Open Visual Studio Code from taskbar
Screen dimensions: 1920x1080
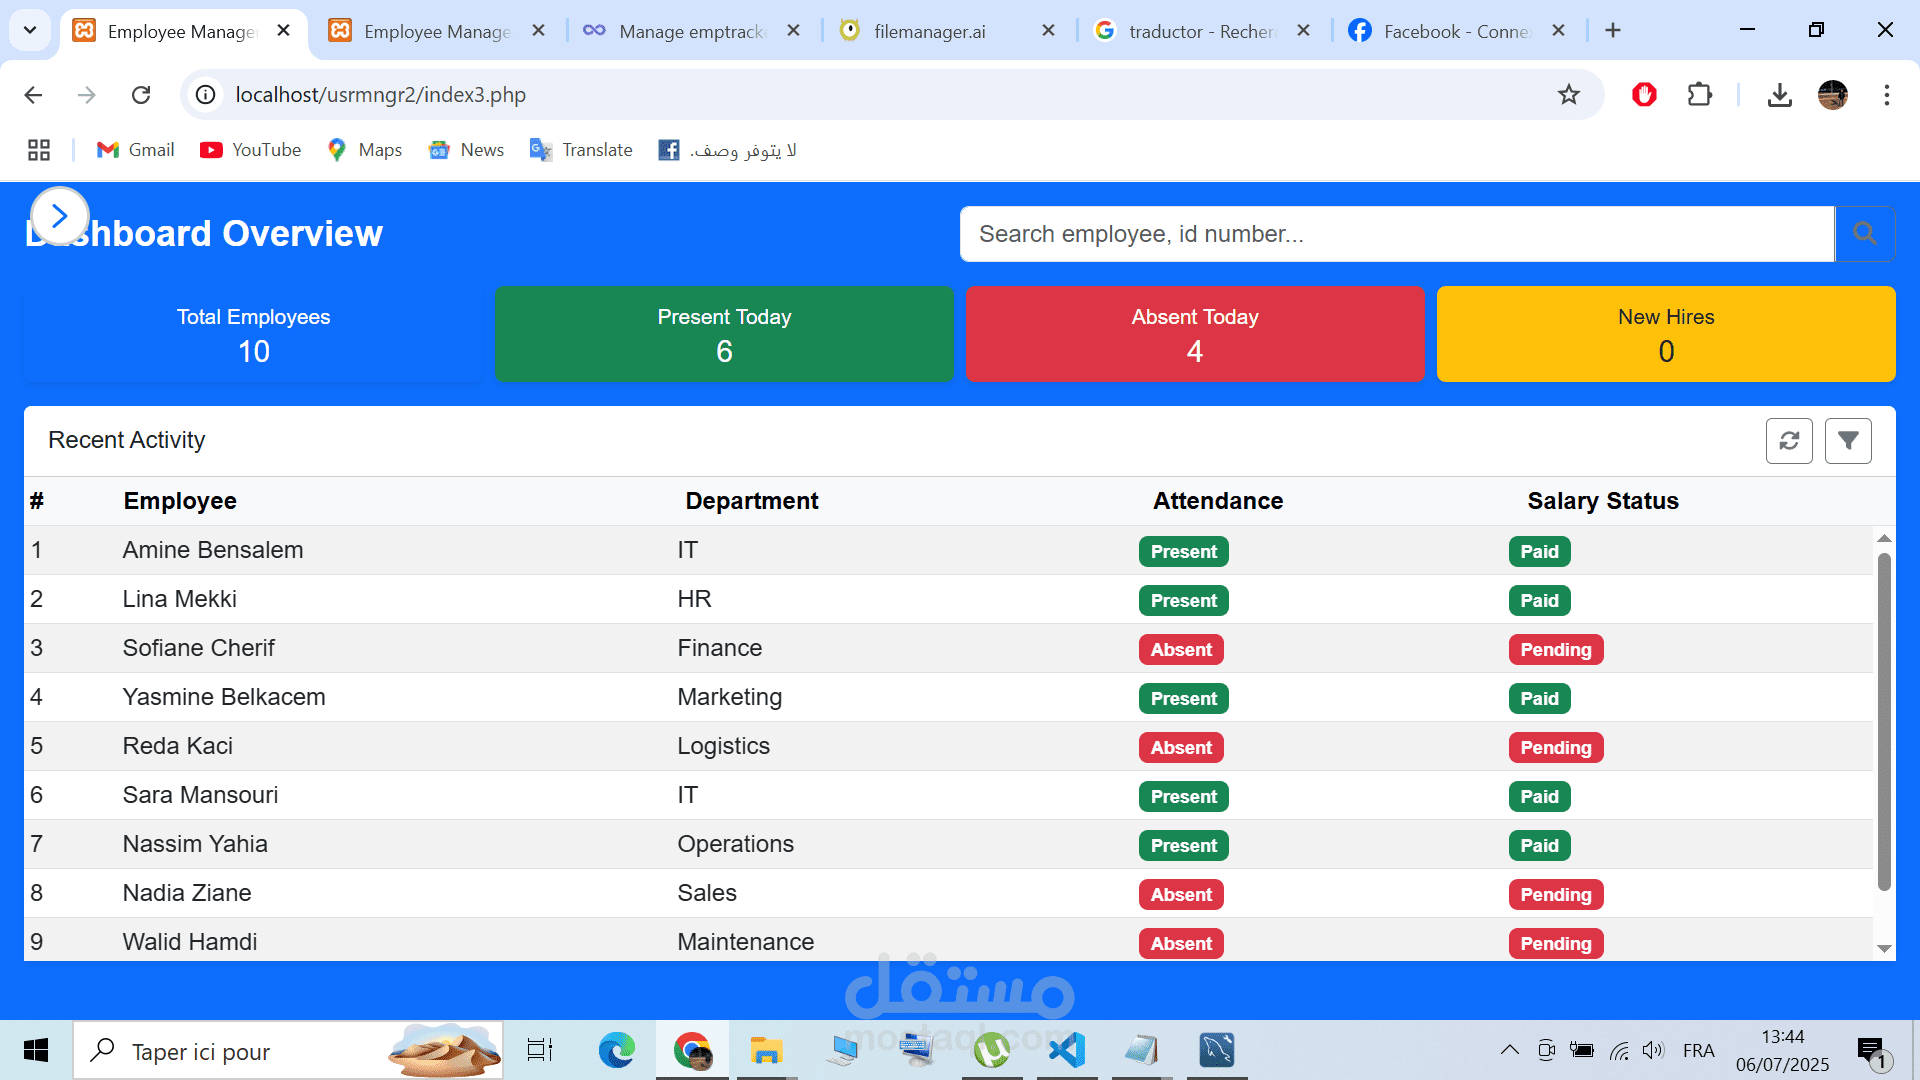1067,1050
